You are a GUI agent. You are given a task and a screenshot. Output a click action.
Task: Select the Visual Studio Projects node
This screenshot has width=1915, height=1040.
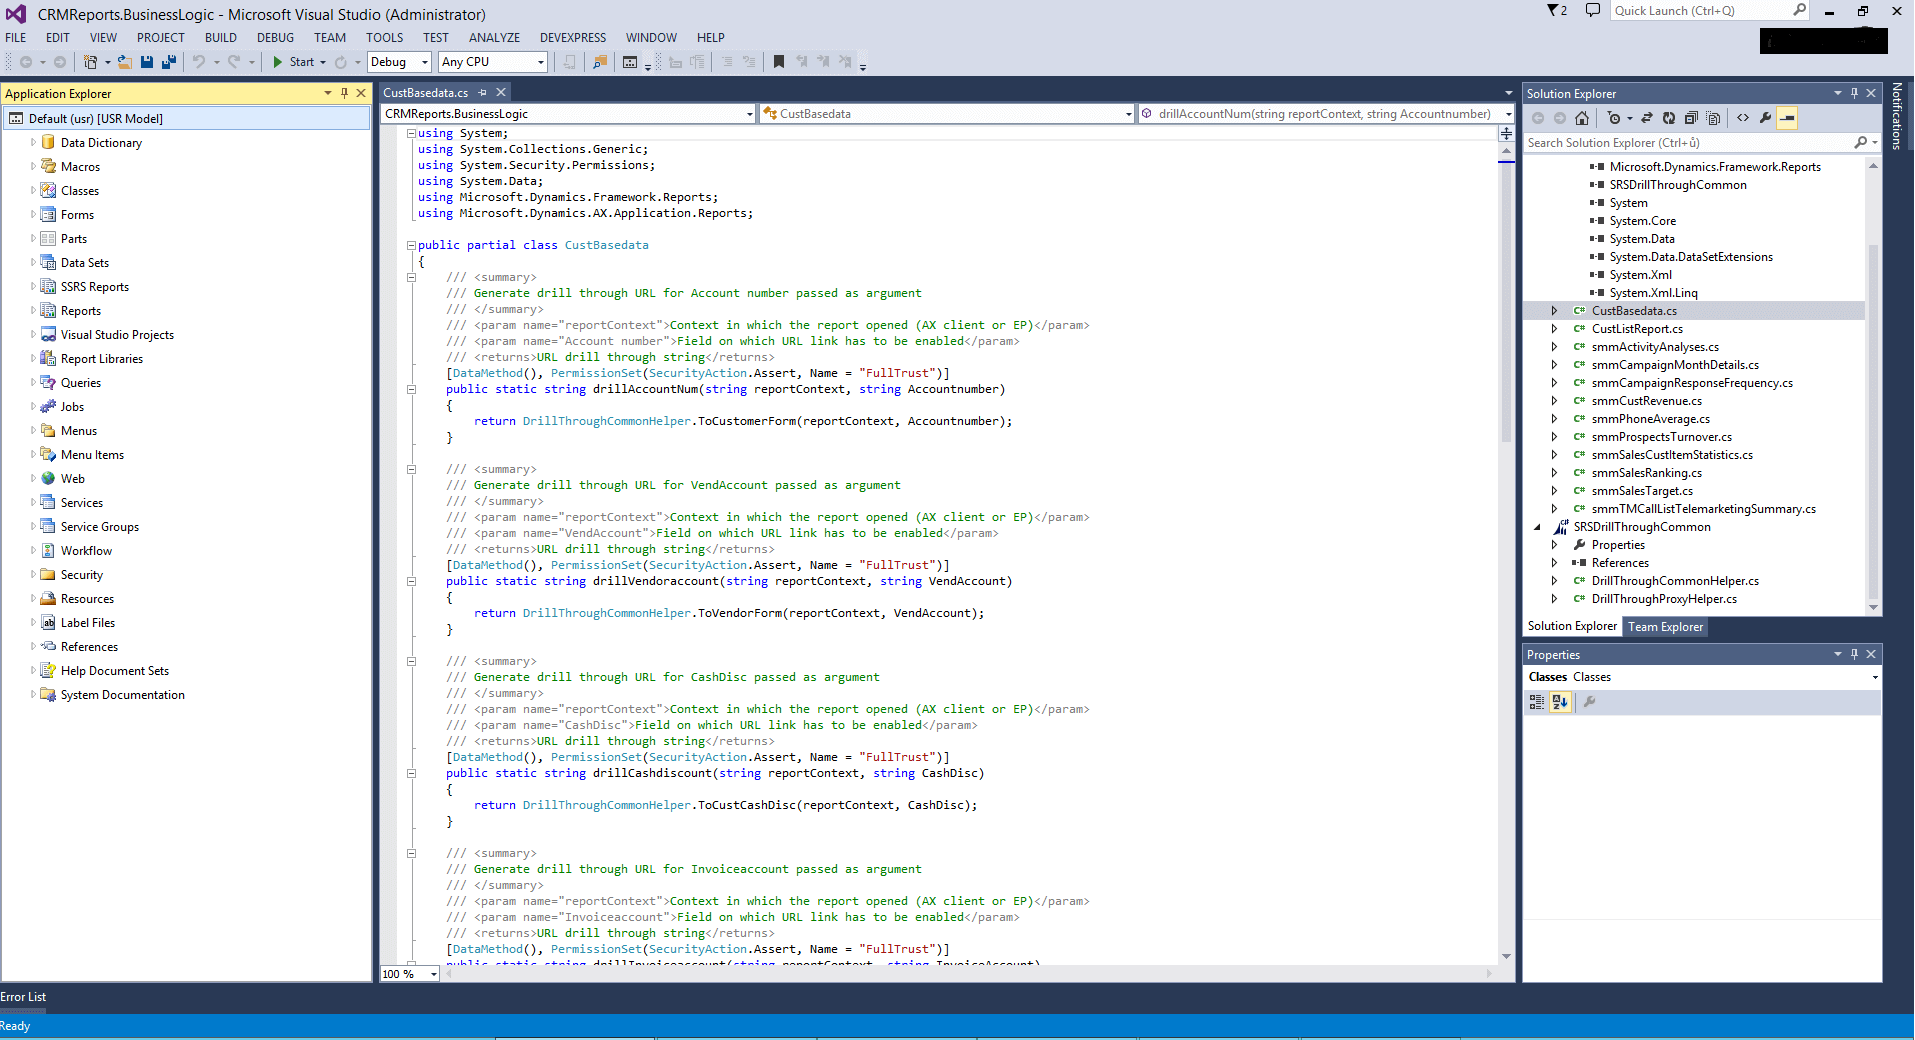coord(117,335)
